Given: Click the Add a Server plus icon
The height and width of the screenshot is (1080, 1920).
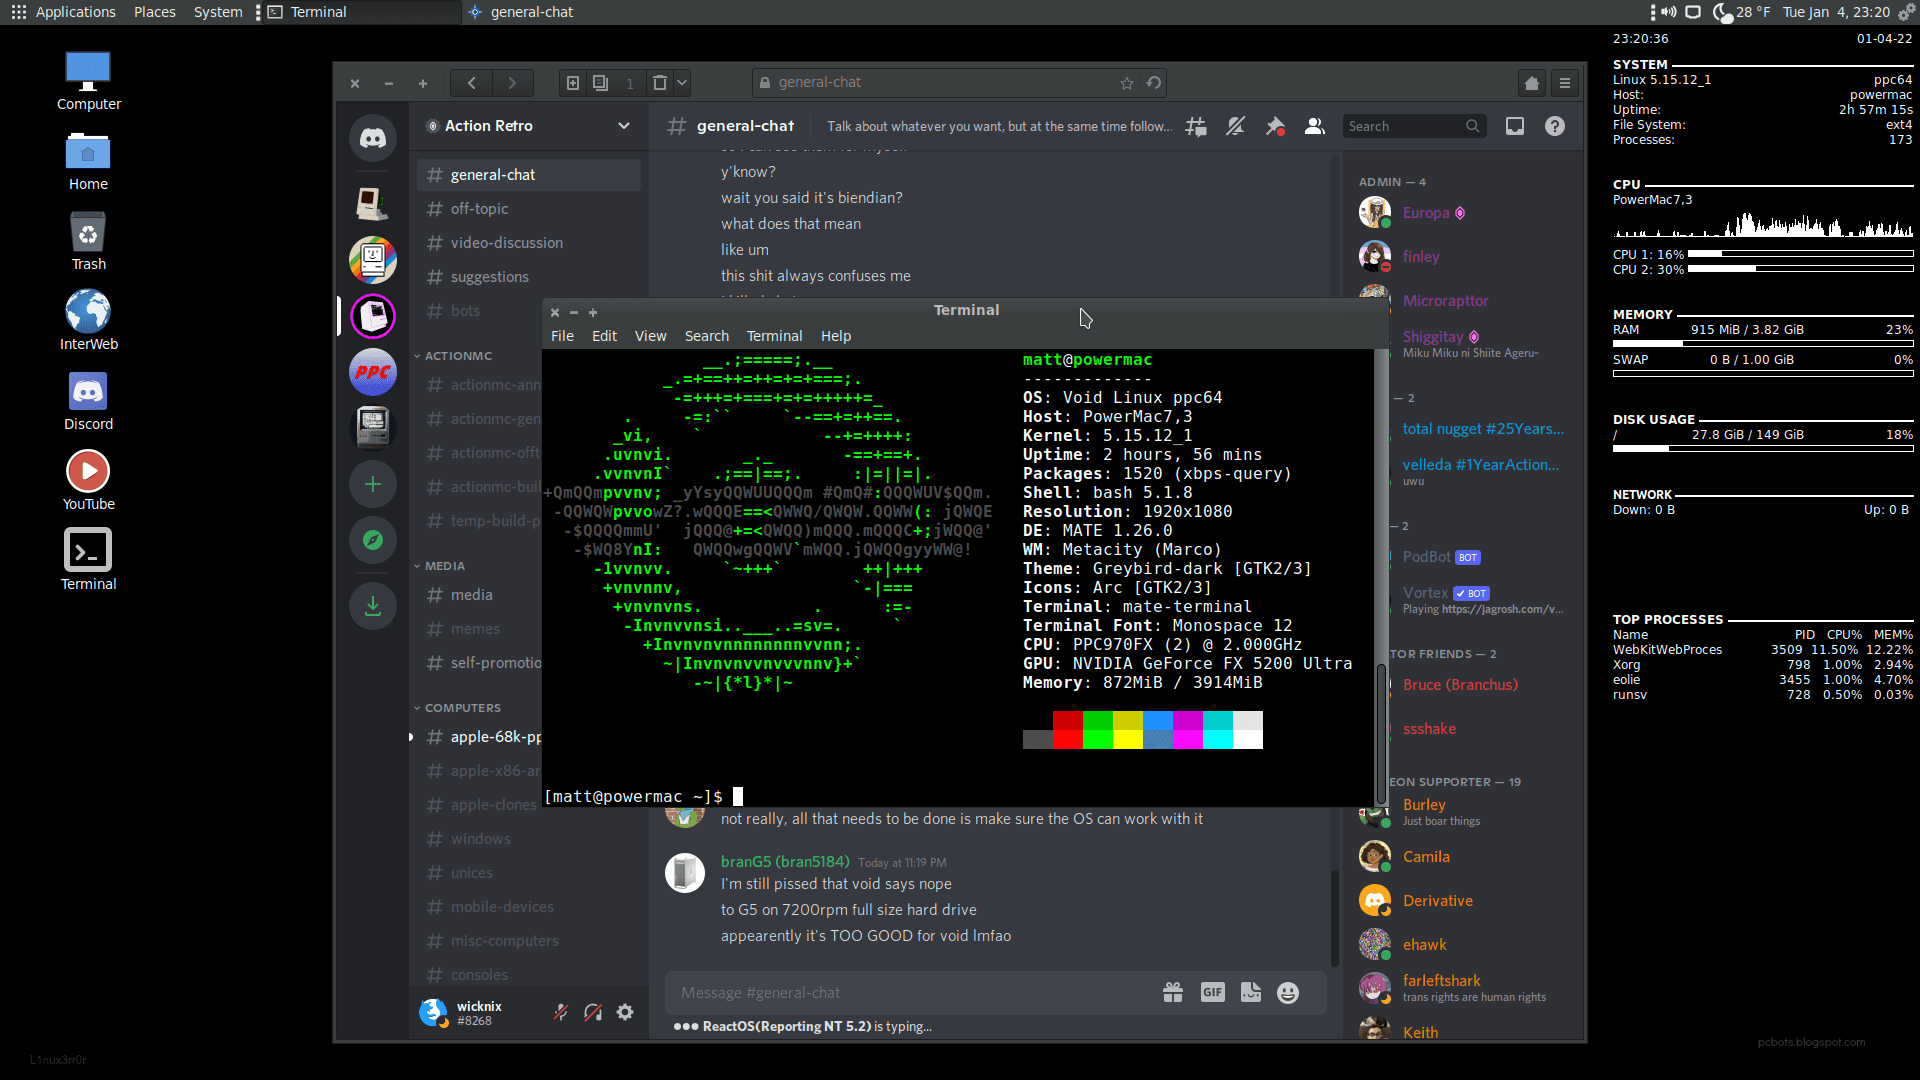Looking at the screenshot, I should tap(373, 484).
